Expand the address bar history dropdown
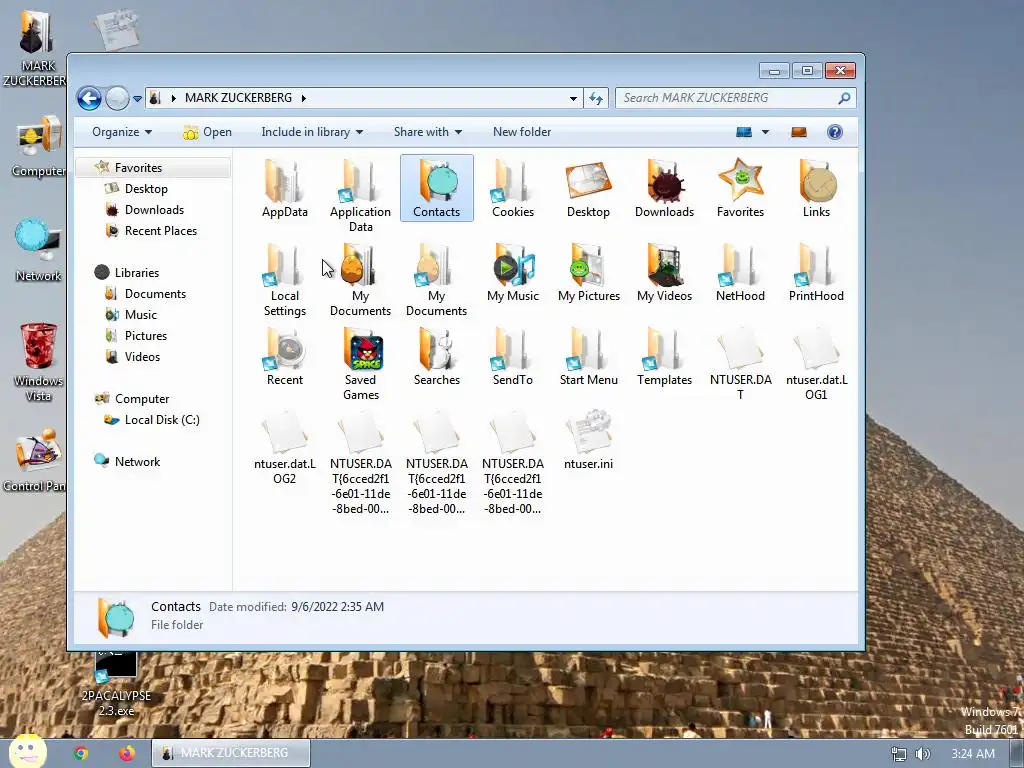The image size is (1024, 768). point(573,99)
